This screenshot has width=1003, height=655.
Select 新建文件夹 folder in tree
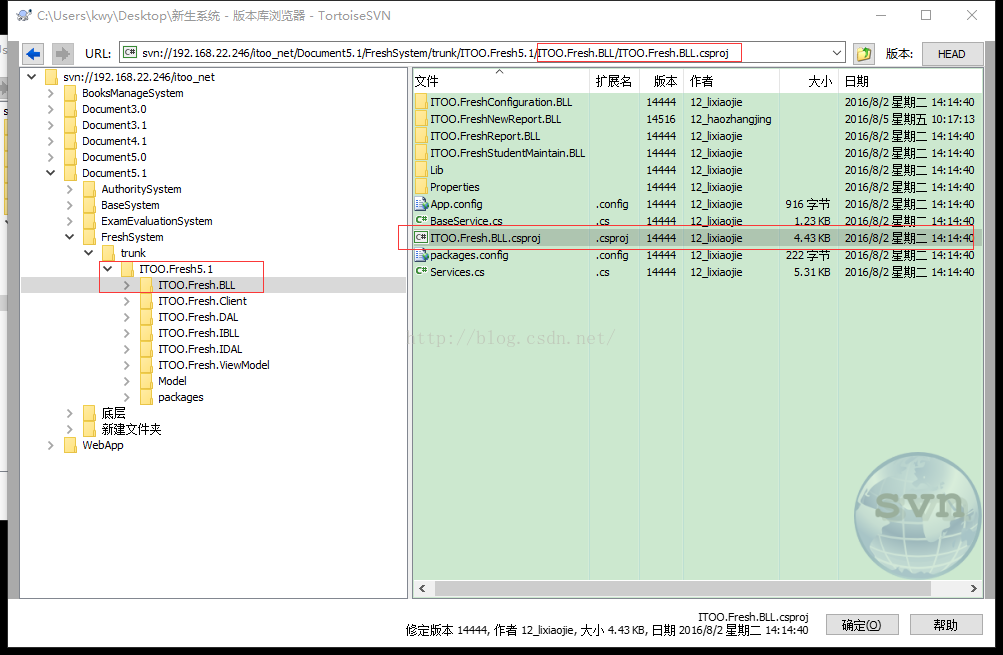pyautogui.click(x=131, y=429)
